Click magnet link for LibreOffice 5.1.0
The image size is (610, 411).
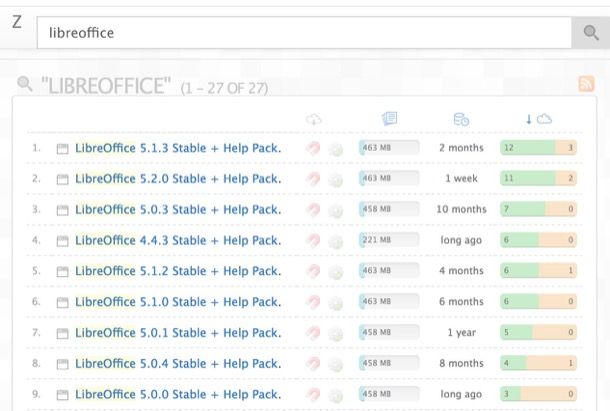tap(313, 302)
